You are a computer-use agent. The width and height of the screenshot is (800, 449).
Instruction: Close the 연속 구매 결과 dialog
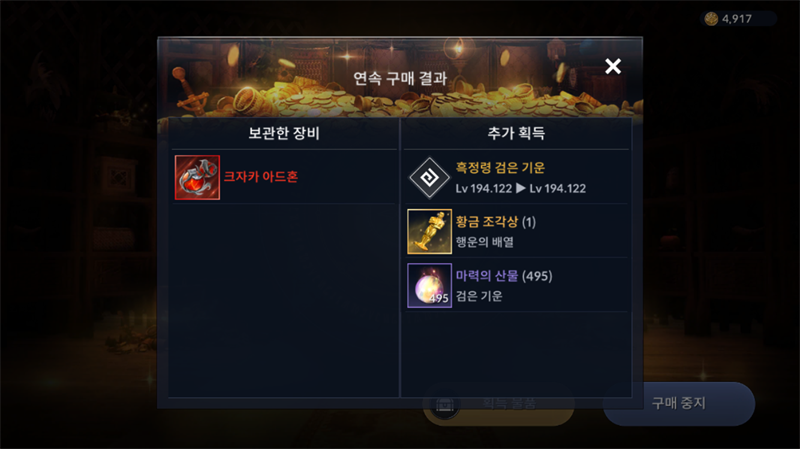[x=613, y=66]
